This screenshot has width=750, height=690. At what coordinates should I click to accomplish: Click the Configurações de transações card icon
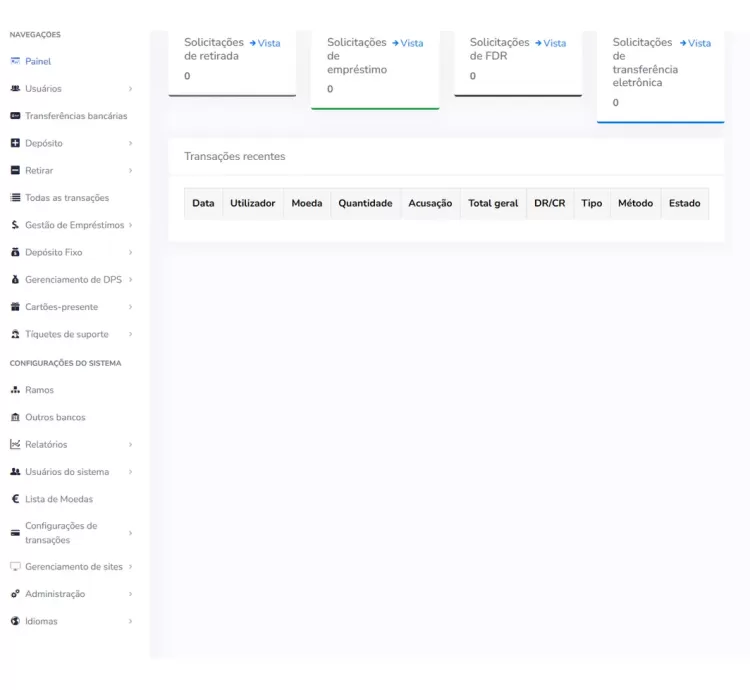tap(15, 533)
